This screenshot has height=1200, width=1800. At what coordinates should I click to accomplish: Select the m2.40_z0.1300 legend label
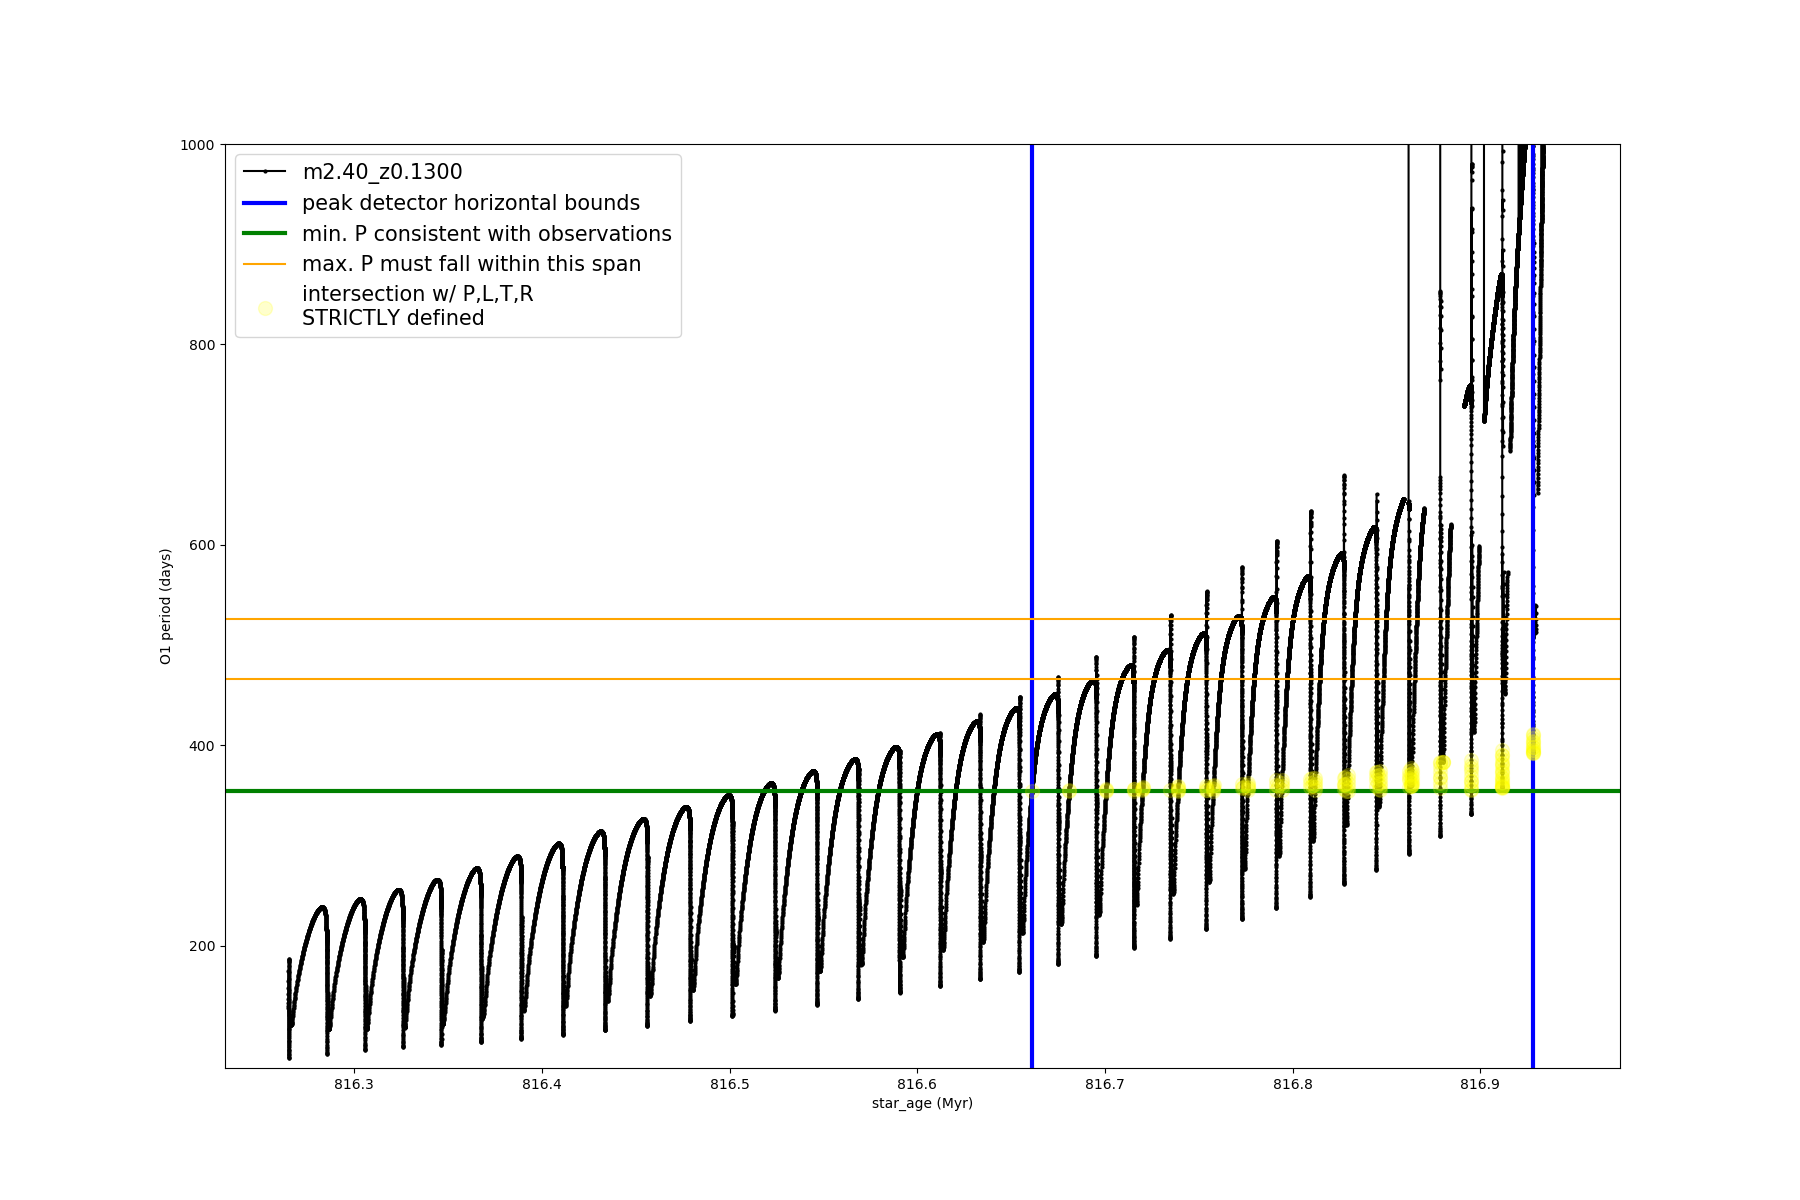click(382, 172)
